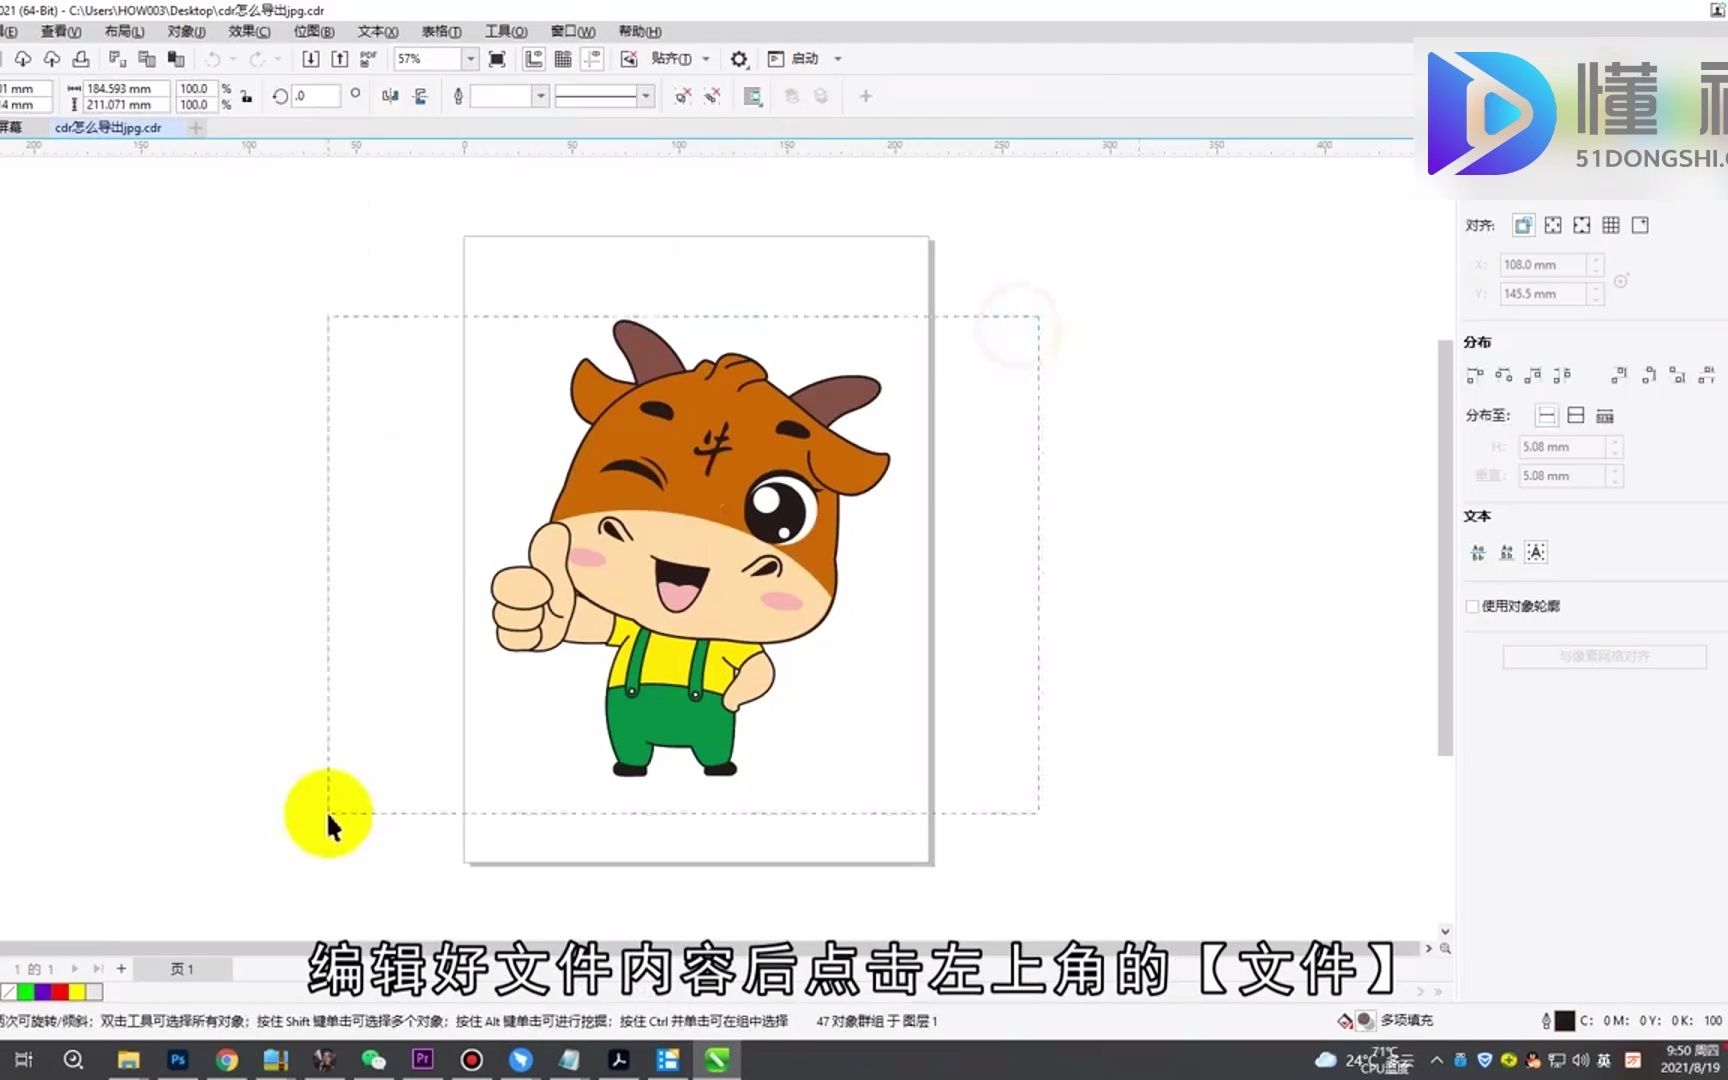
Task: Toggle the snap off icon
Action: pyautogui.click(x=629, y=59)
